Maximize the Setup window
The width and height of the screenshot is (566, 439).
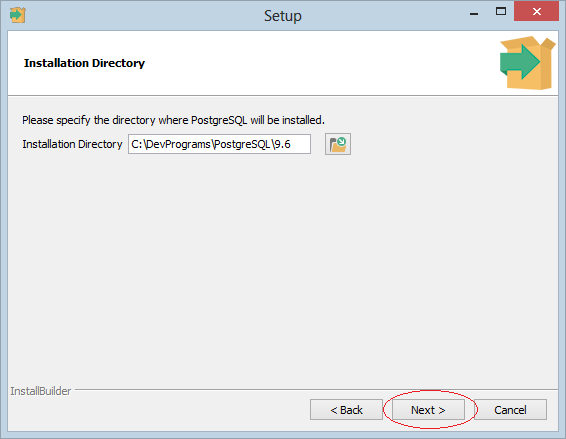[501, 12]
